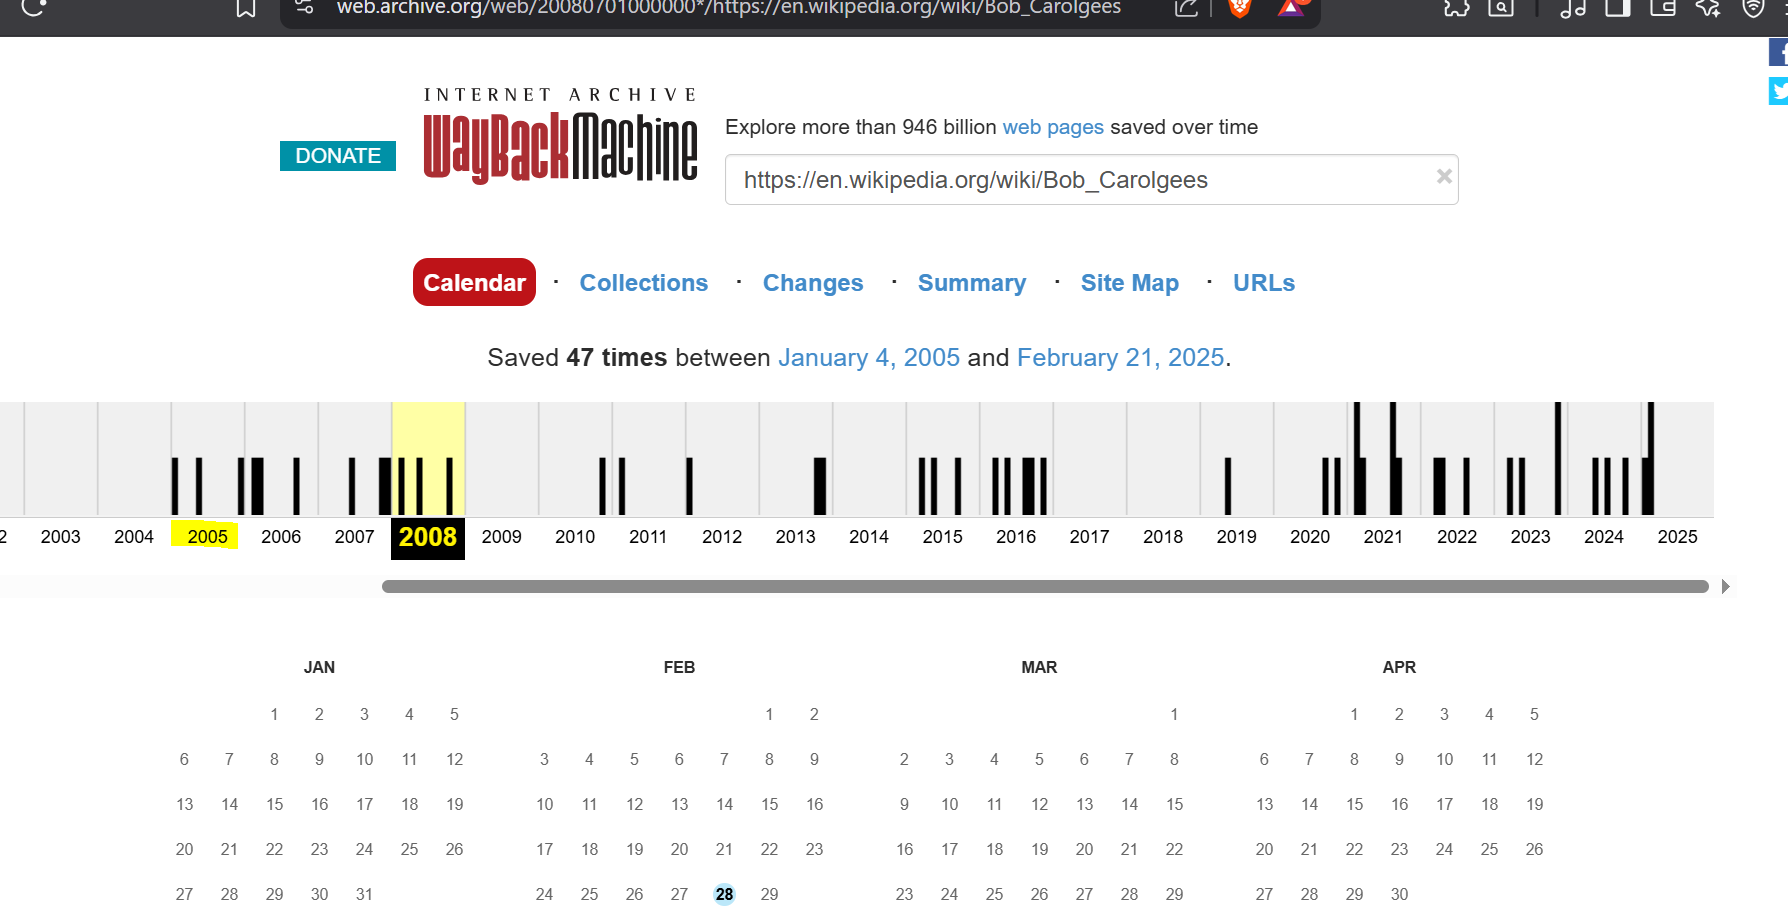Select year 2022 on the timeline
Image resolution: width=1788 pixels, height=909 pixels.
click(1457, 537)
